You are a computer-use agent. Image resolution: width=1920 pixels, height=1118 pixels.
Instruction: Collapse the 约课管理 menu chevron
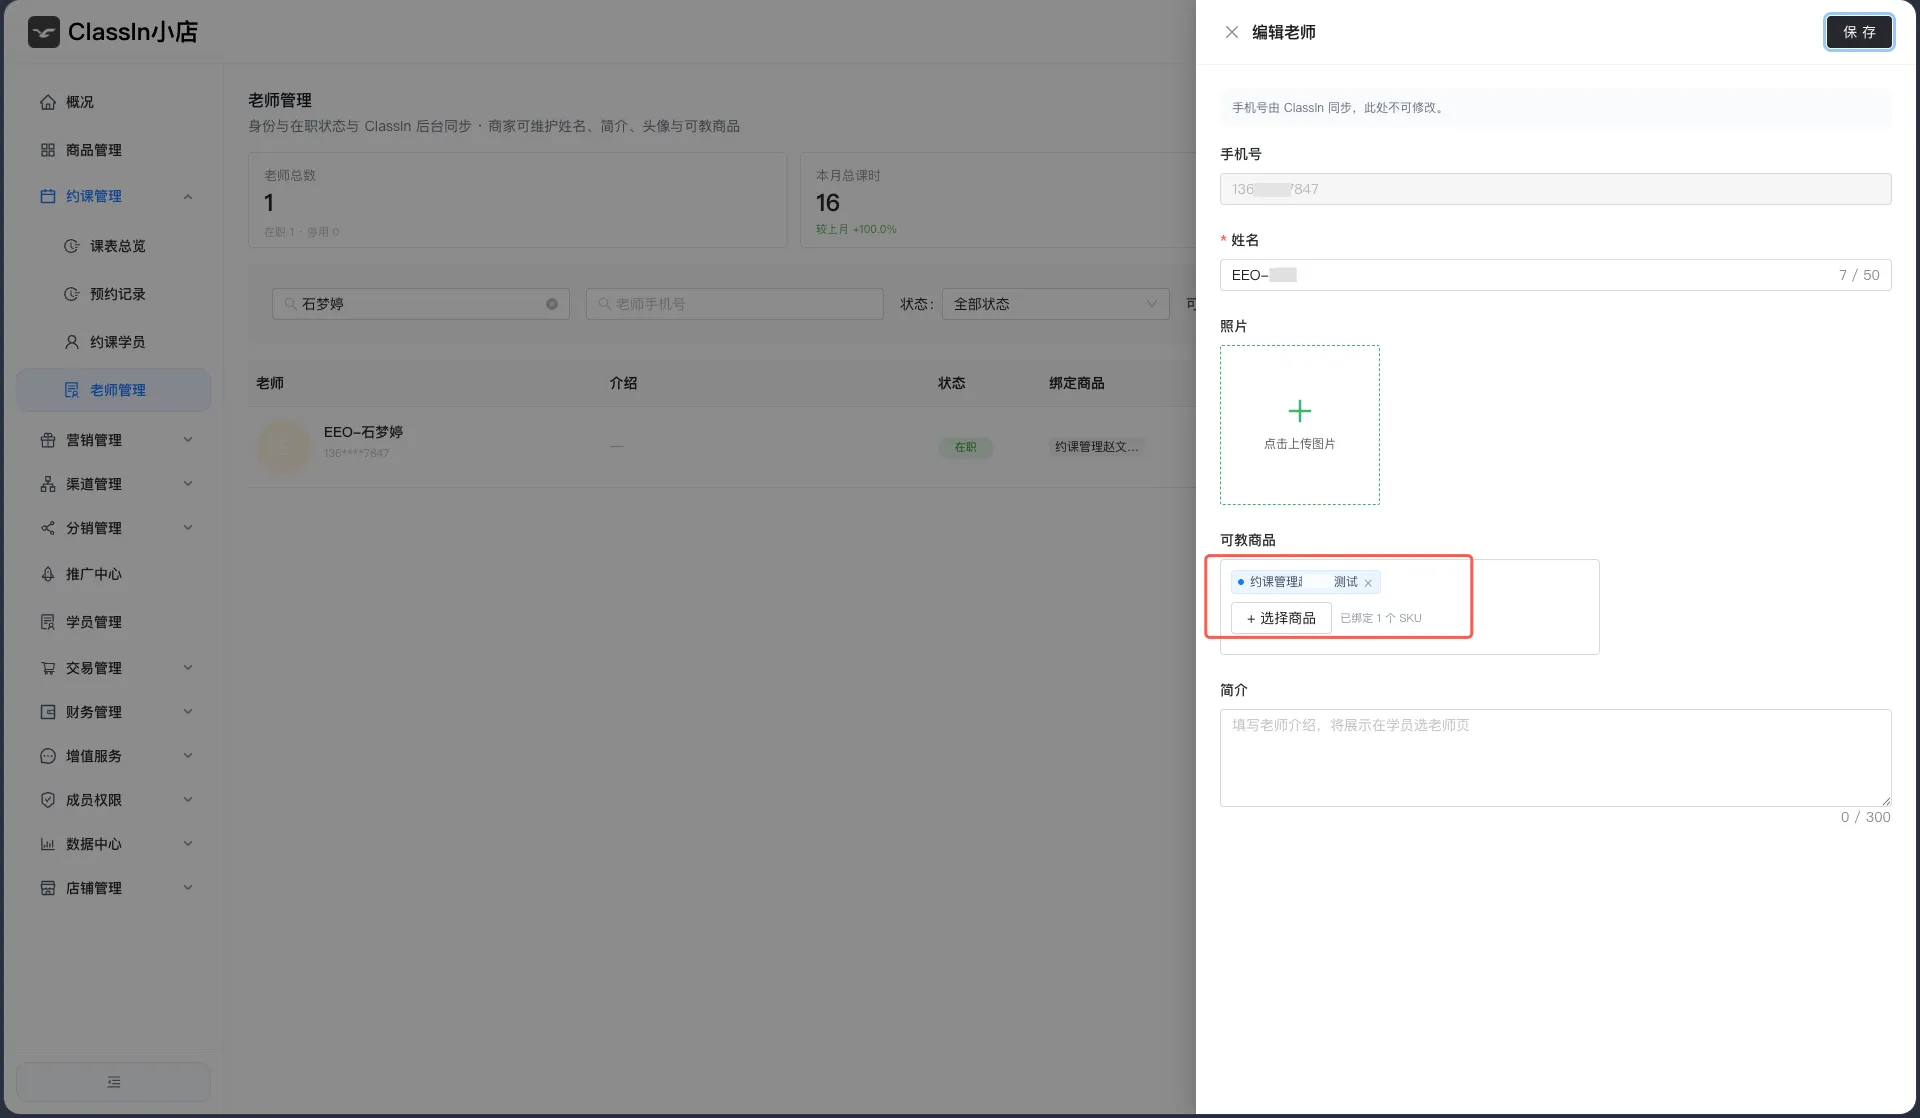(x=188, y=196)
